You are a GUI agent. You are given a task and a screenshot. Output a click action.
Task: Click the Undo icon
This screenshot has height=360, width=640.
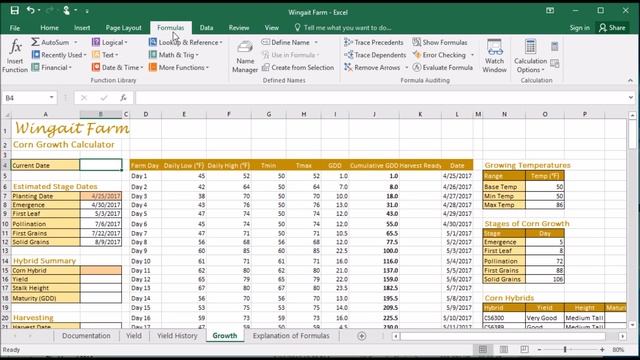pyautogui.click(x=30, y=11)
